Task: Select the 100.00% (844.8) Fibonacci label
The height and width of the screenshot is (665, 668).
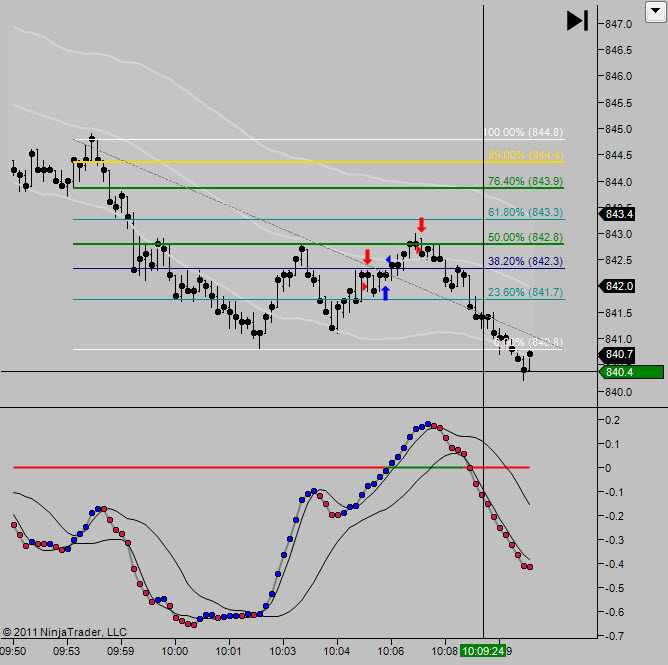Action: tap(524, 132)
